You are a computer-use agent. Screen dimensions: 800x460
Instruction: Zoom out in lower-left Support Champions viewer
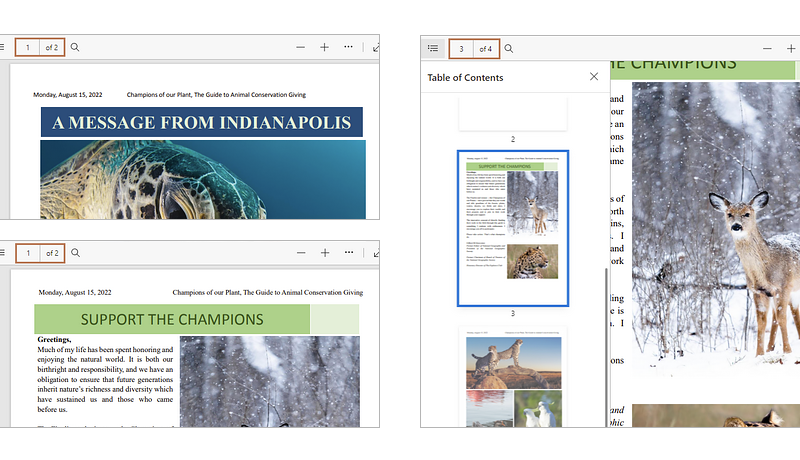point(300,253)
